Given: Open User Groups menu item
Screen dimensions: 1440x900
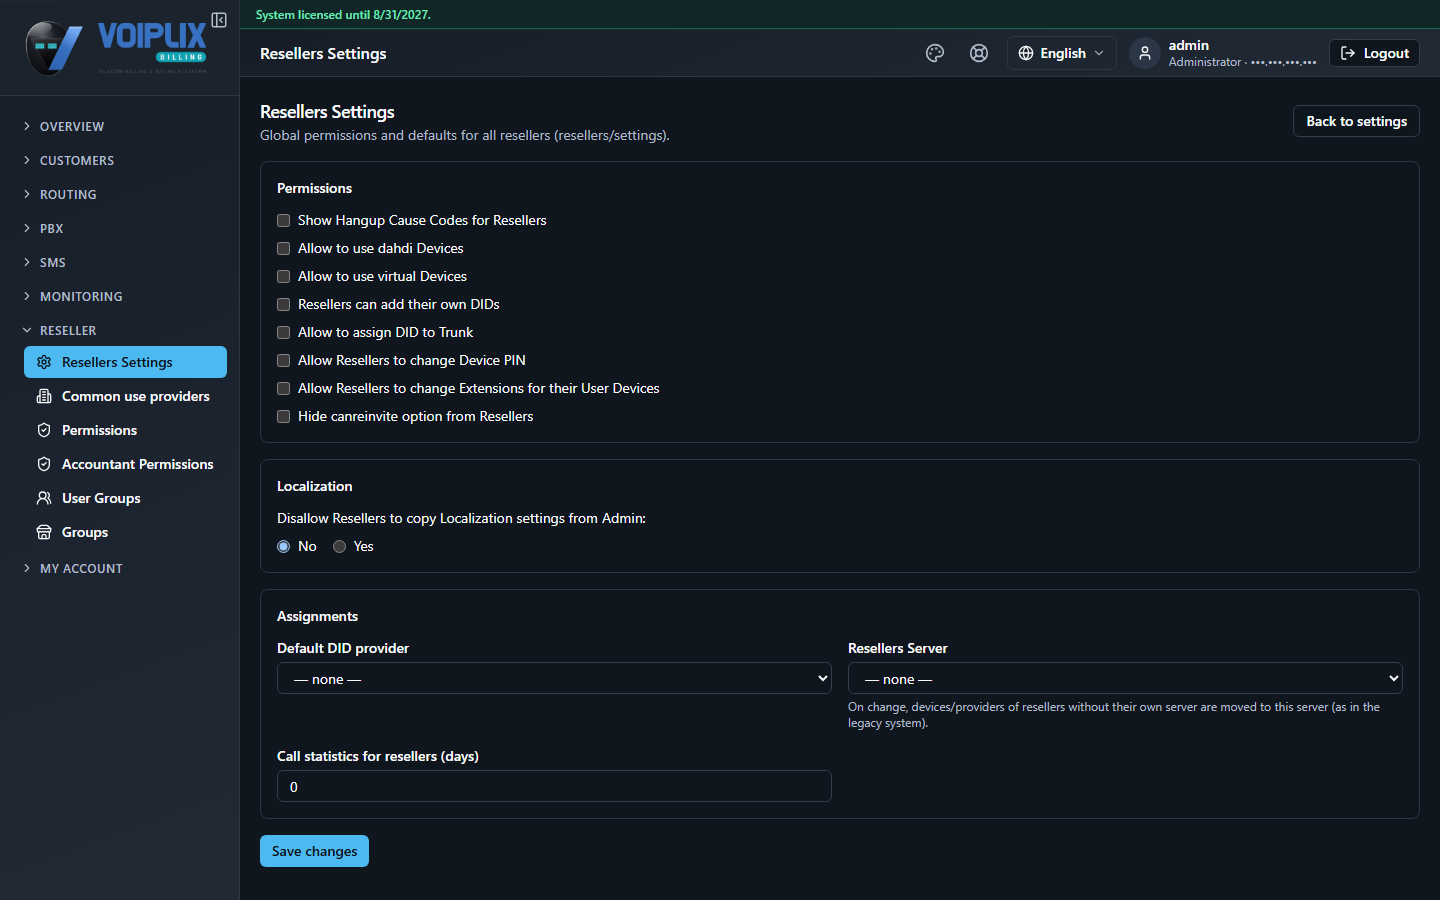Looking at the screenshot, I should coord(125,498).
